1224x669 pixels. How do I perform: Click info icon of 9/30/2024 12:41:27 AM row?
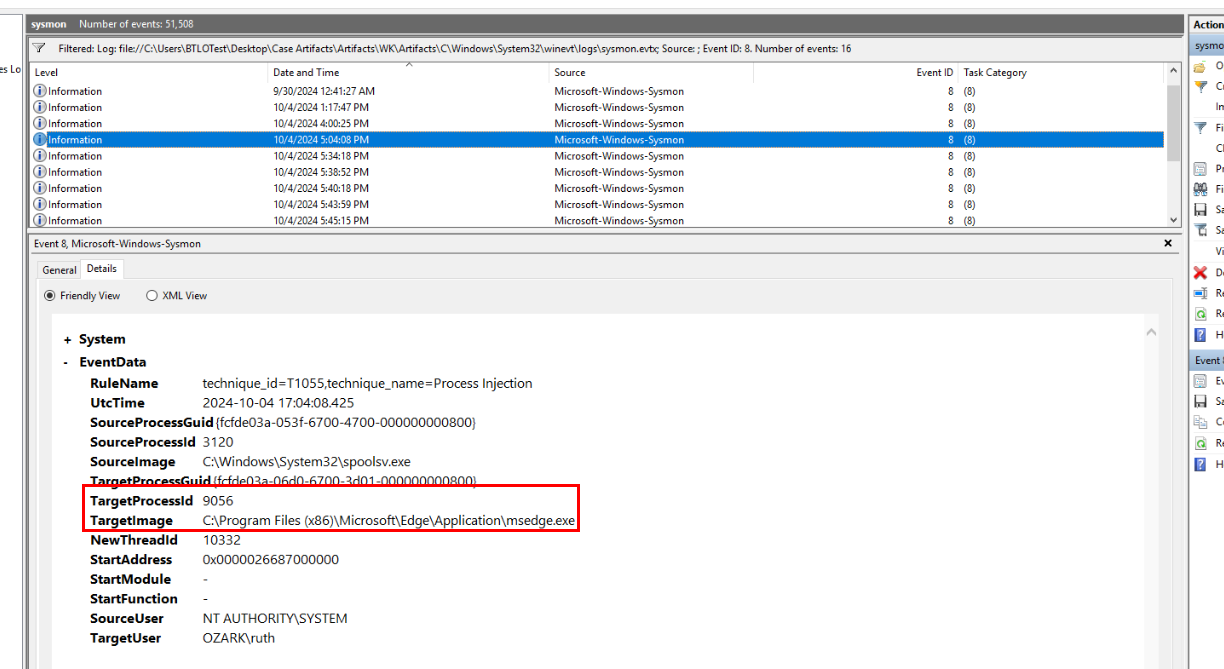pos(40,91)
